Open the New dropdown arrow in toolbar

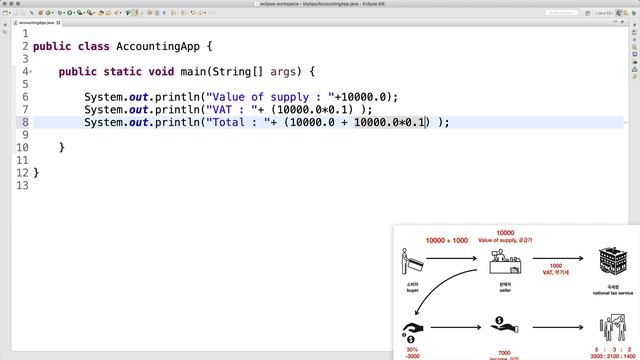click(10, 13)
